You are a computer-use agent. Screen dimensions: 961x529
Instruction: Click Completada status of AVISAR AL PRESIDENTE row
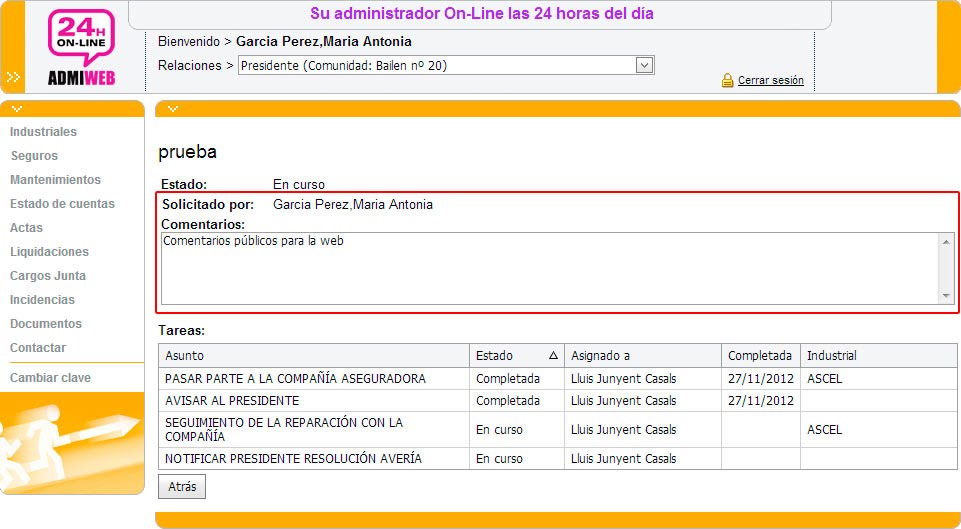pyautogui.click(x=508, y=401)
